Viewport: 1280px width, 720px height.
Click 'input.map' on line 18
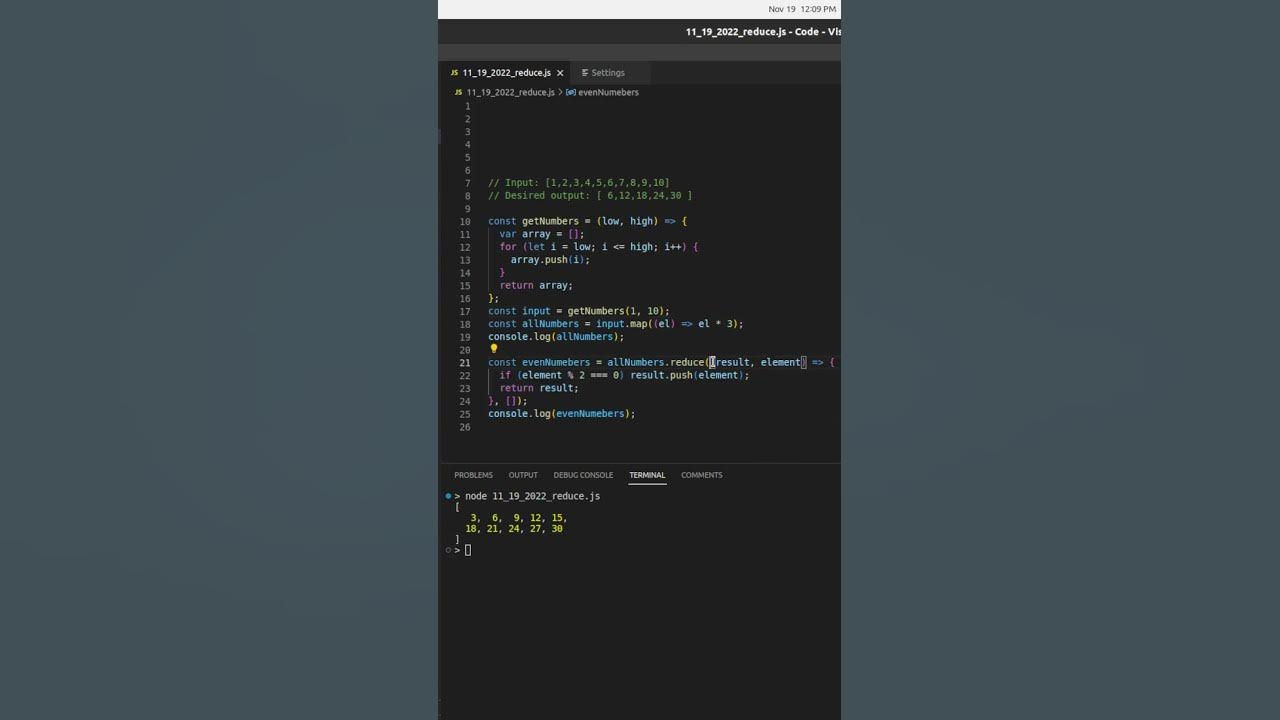[619, 324]
